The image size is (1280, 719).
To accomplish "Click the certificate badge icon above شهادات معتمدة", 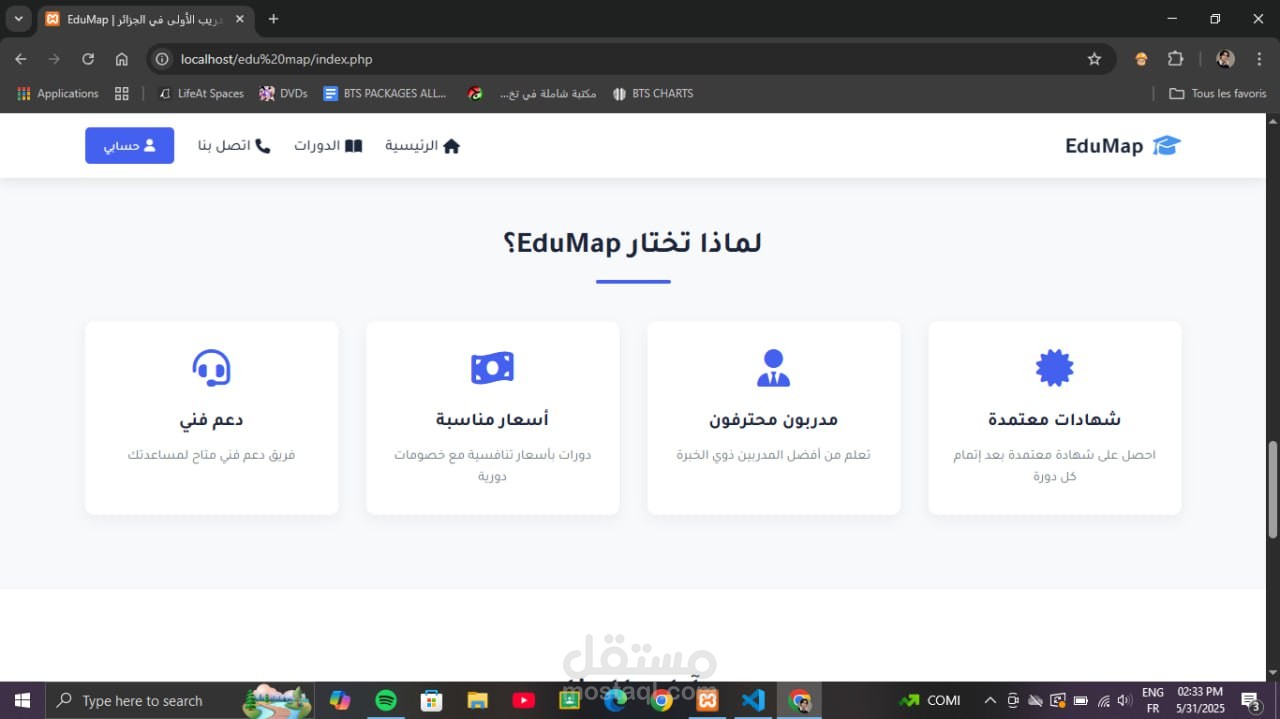I will [1054, 368].
